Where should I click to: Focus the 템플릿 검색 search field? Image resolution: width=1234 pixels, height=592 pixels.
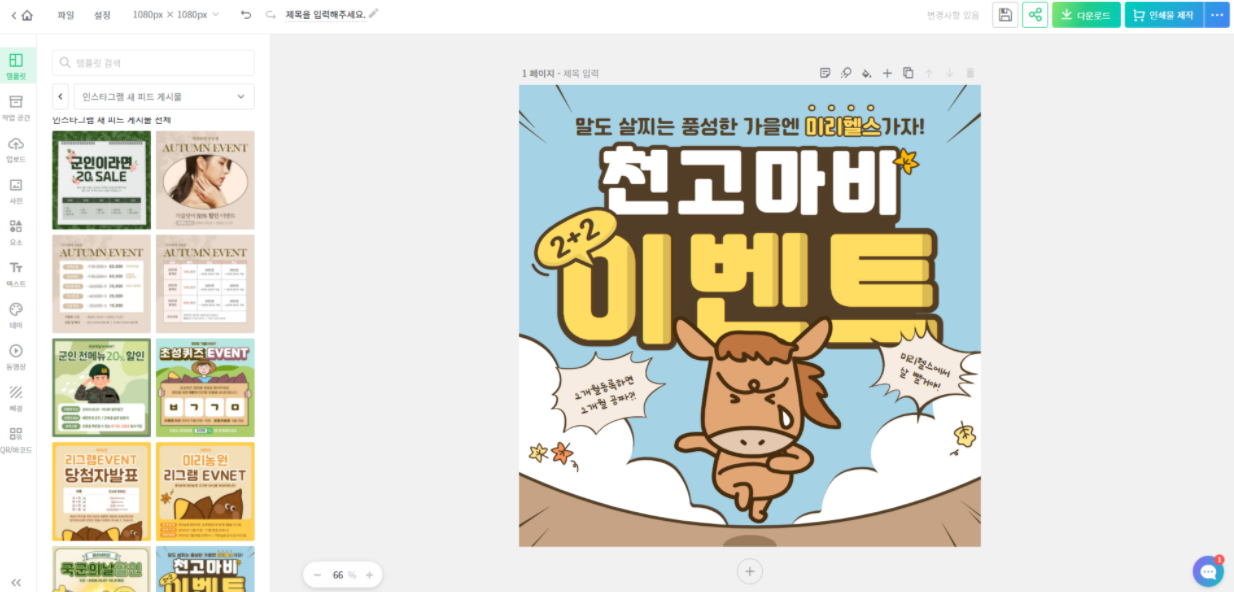pos(153,63)
